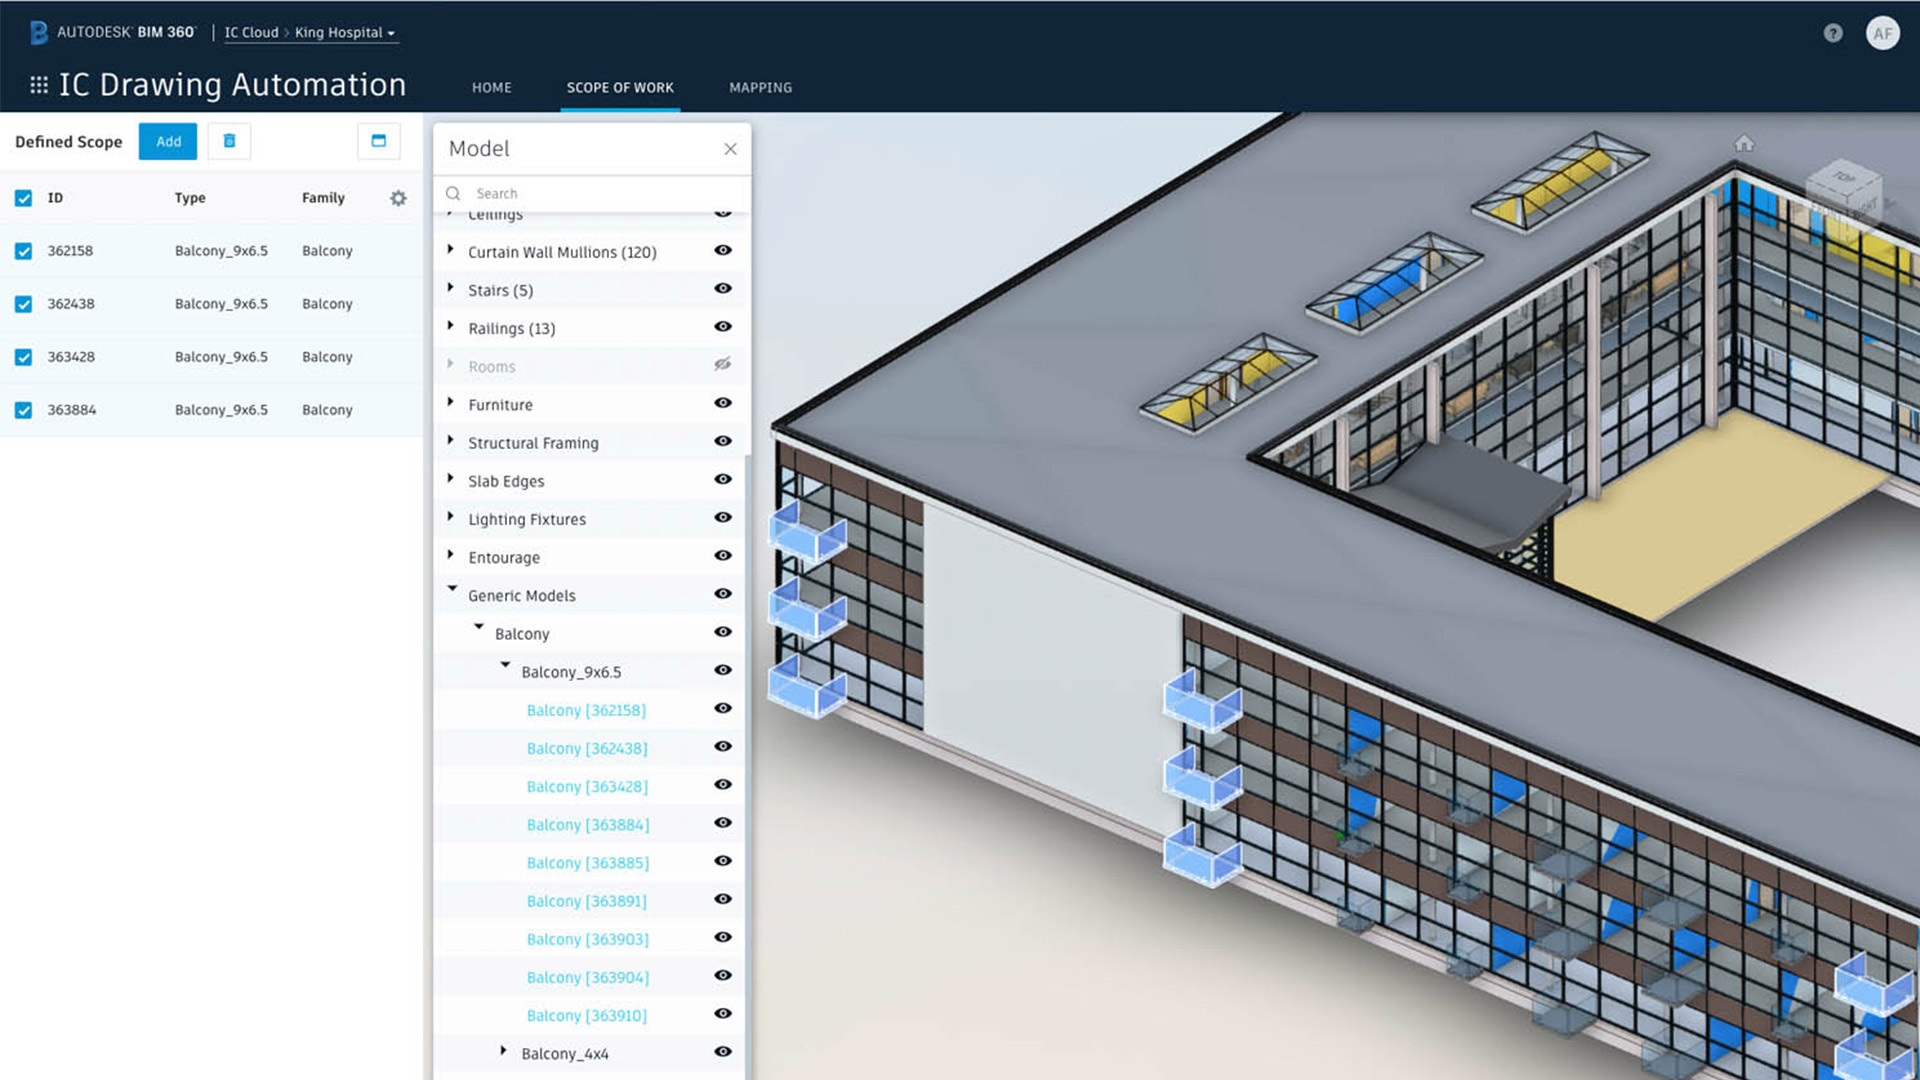Select Balcony 363885 in model tree
Image resolution: width=1920 pixels, height=1080 pixels.
pyautogui.click(x=587, y=862)
